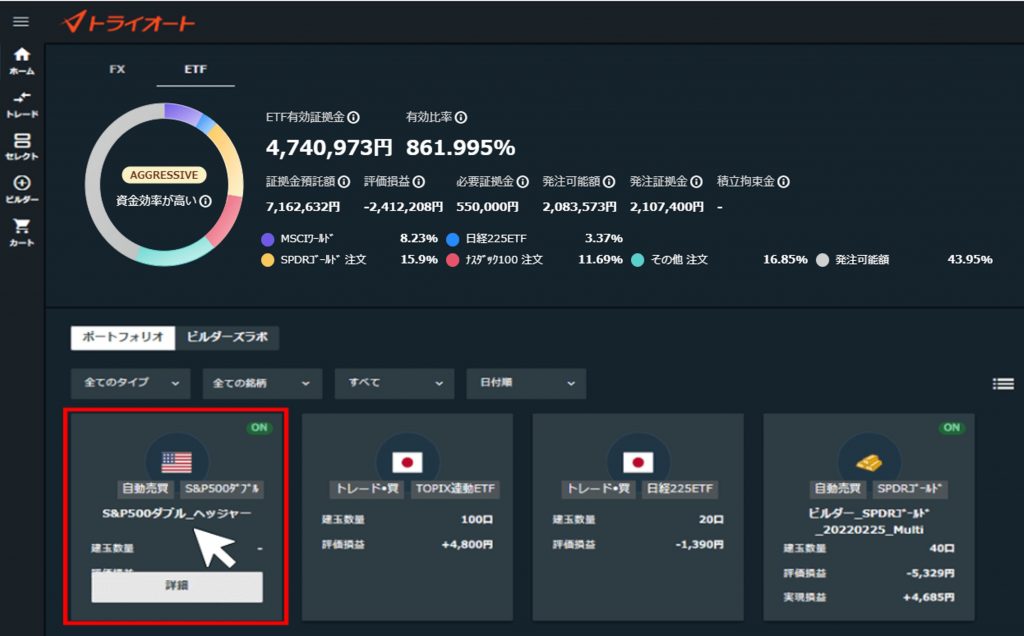The image size is (1024, 636).
Task: Click the 4,740,973円 margin value
Action: (328, 148)
